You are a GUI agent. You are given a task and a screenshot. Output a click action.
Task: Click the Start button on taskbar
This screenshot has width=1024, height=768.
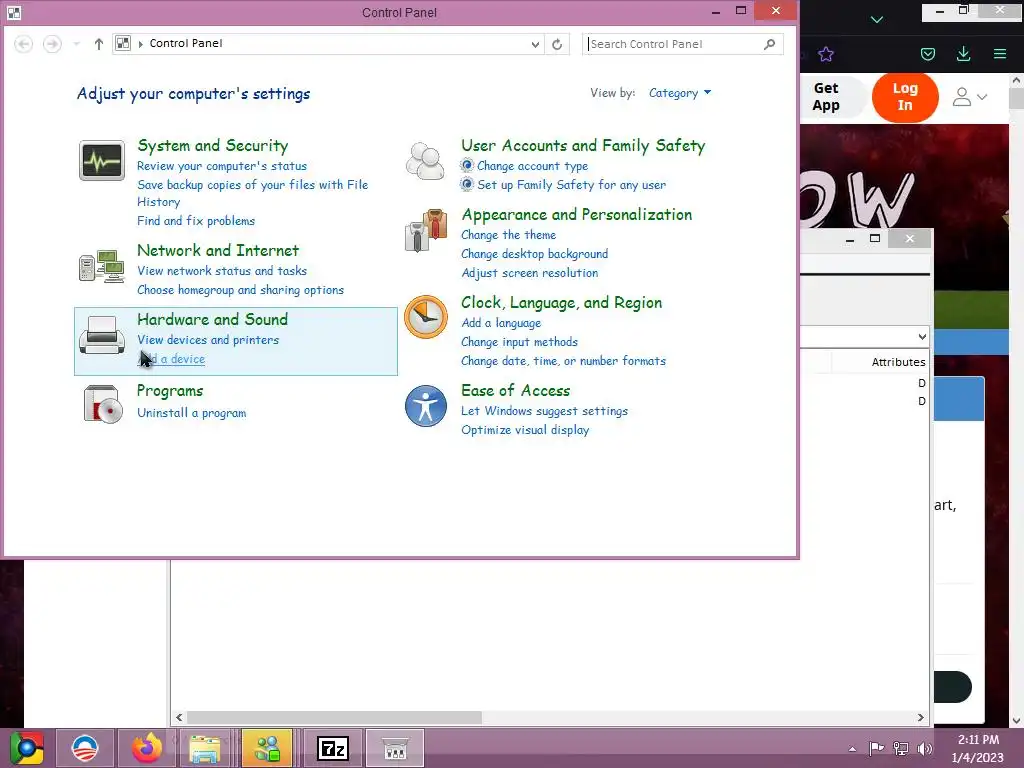(27, 748)
